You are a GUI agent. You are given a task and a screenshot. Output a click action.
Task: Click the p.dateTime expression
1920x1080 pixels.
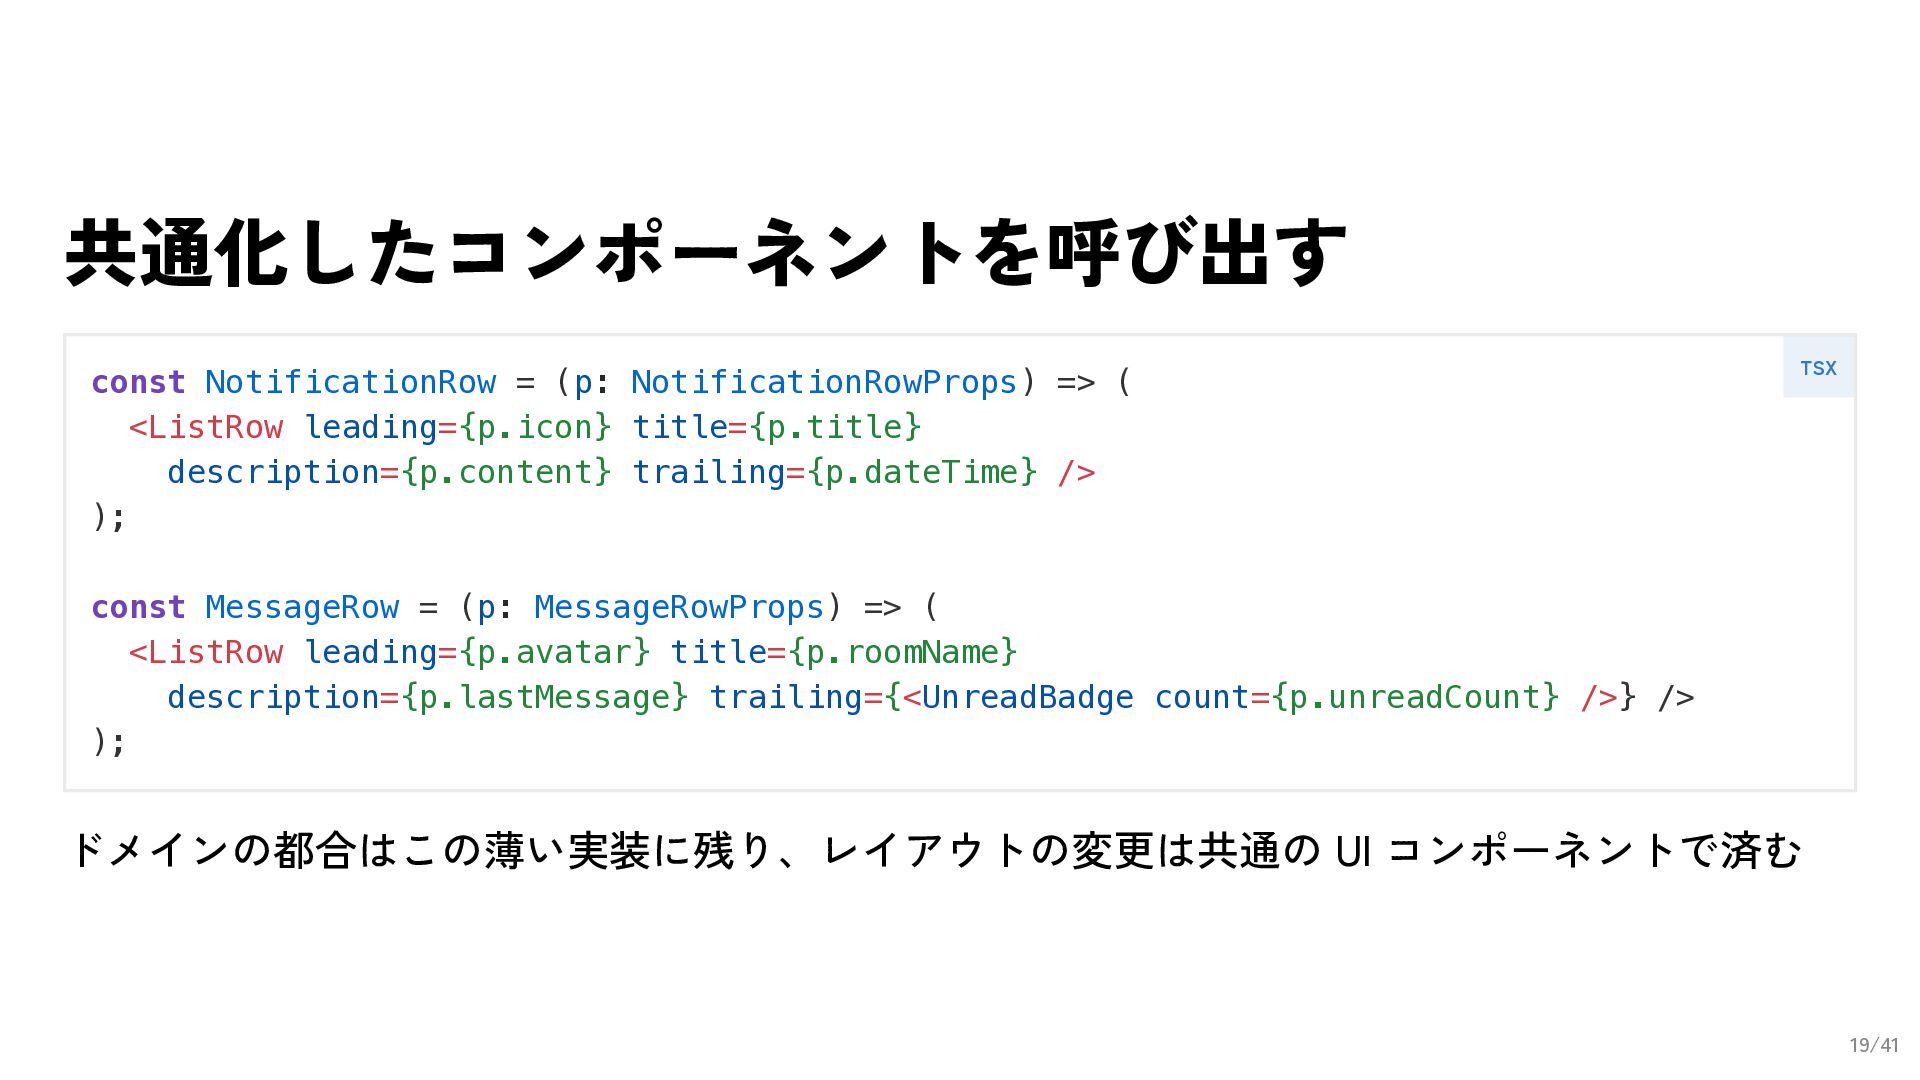[x=922, y=472]
